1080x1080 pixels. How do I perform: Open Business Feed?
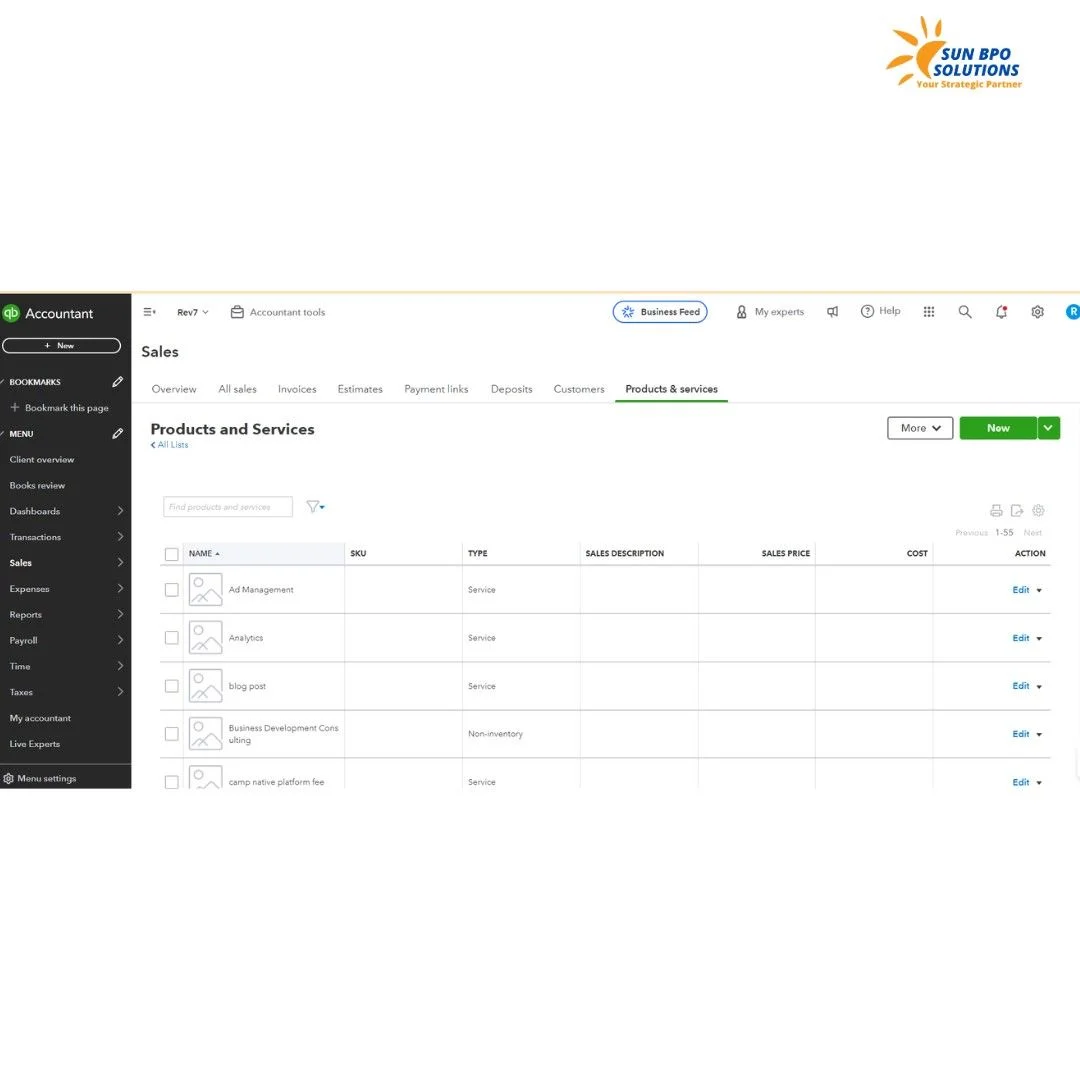[660, 312]
